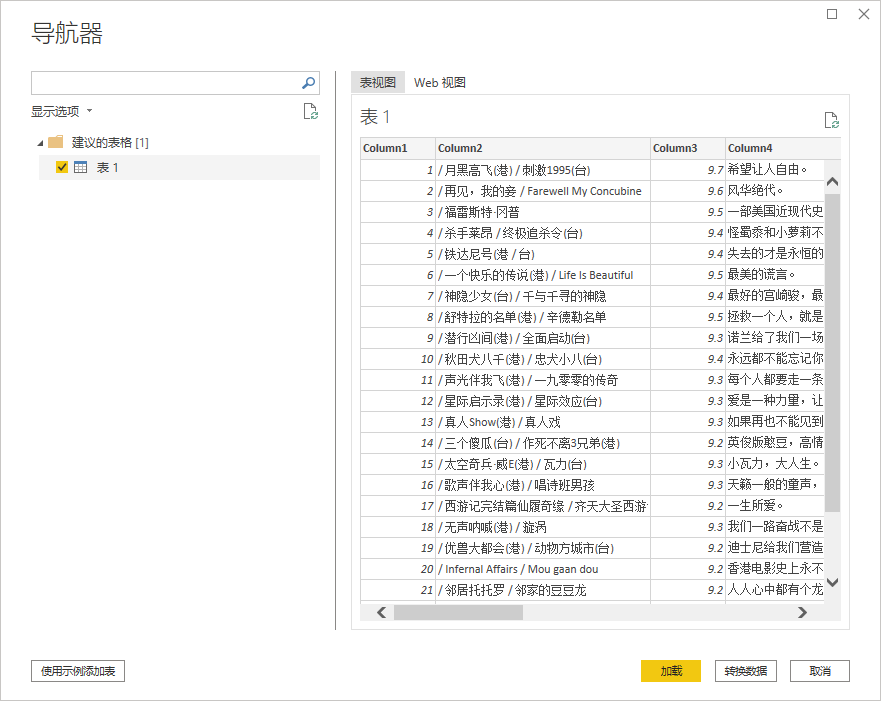
Task: Click the 取消 button
Action: [819, 671]
